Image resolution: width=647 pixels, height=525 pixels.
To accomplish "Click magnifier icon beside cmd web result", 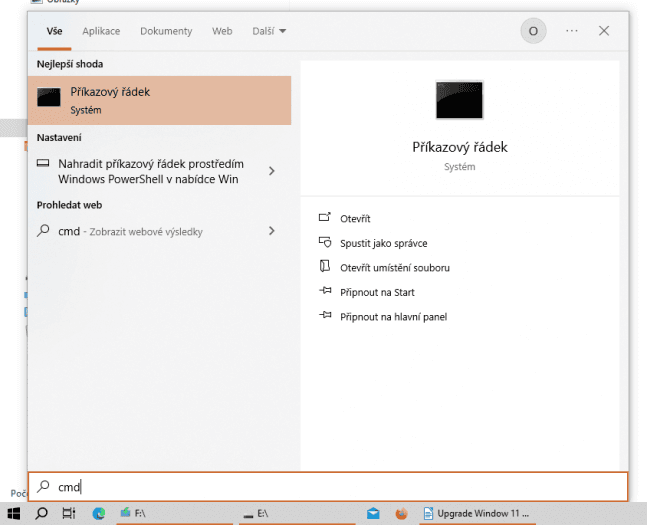I will click(x=43, y=230).
